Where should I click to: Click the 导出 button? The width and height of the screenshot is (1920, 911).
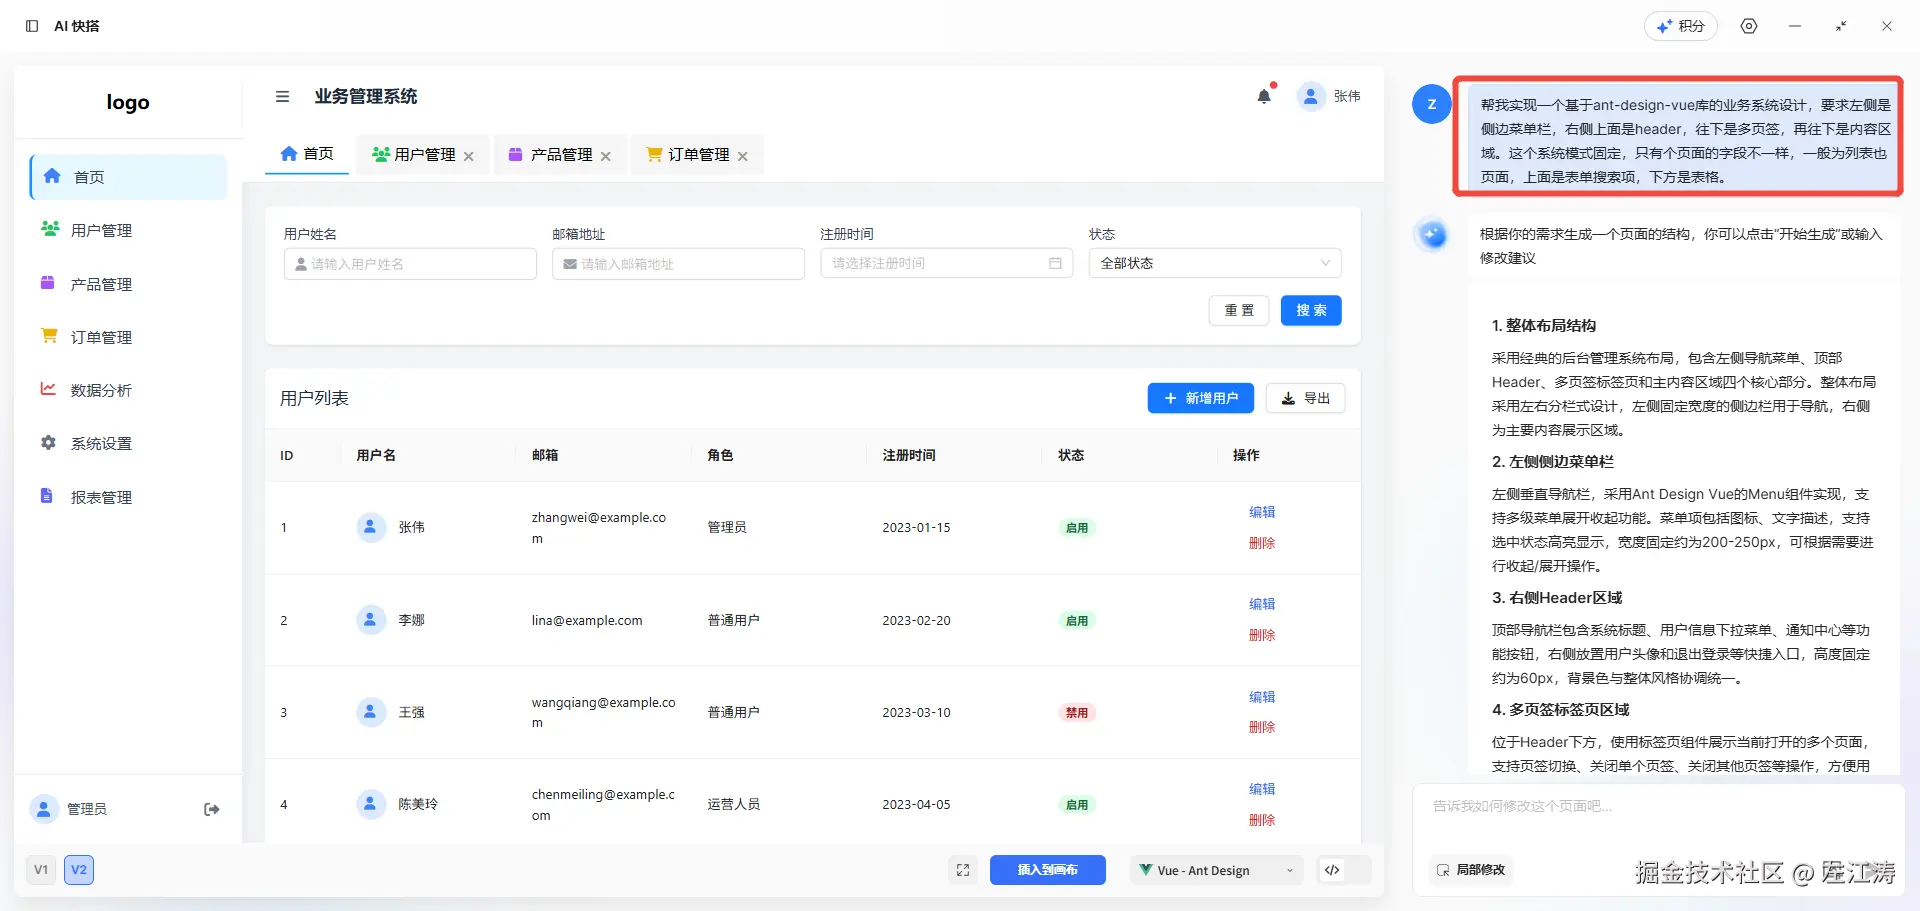1305,398
